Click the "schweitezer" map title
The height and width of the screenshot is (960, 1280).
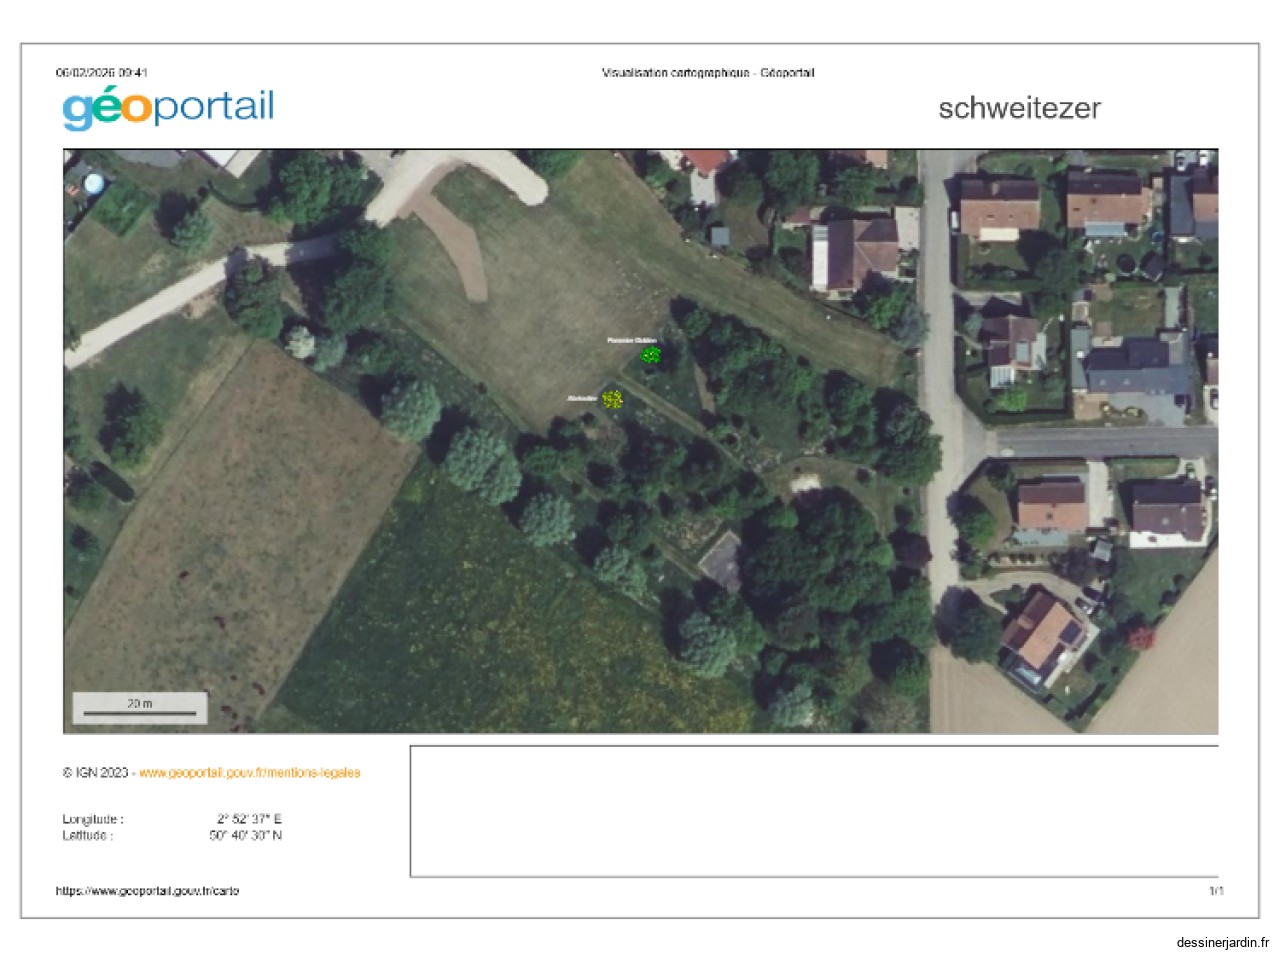(x=1019, y=108)
